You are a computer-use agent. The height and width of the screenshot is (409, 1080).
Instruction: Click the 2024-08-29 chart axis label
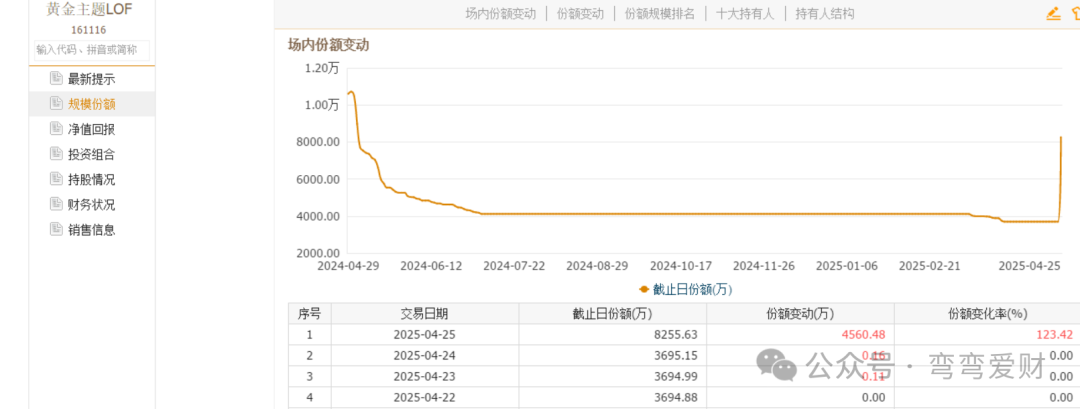(x=597, y=266)
